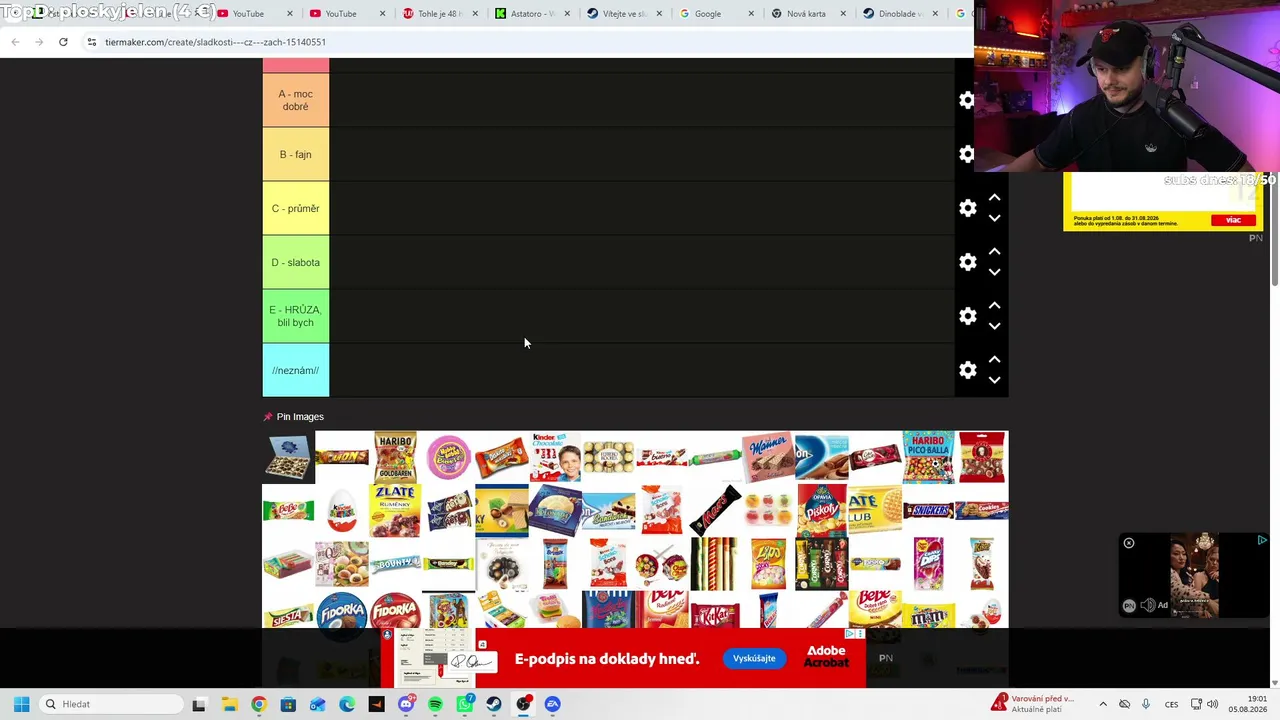Open settings gear for A - moc dobré tier
Image resolution: width=1280 pixels, height=720 pixels.
tap(967, 100)
